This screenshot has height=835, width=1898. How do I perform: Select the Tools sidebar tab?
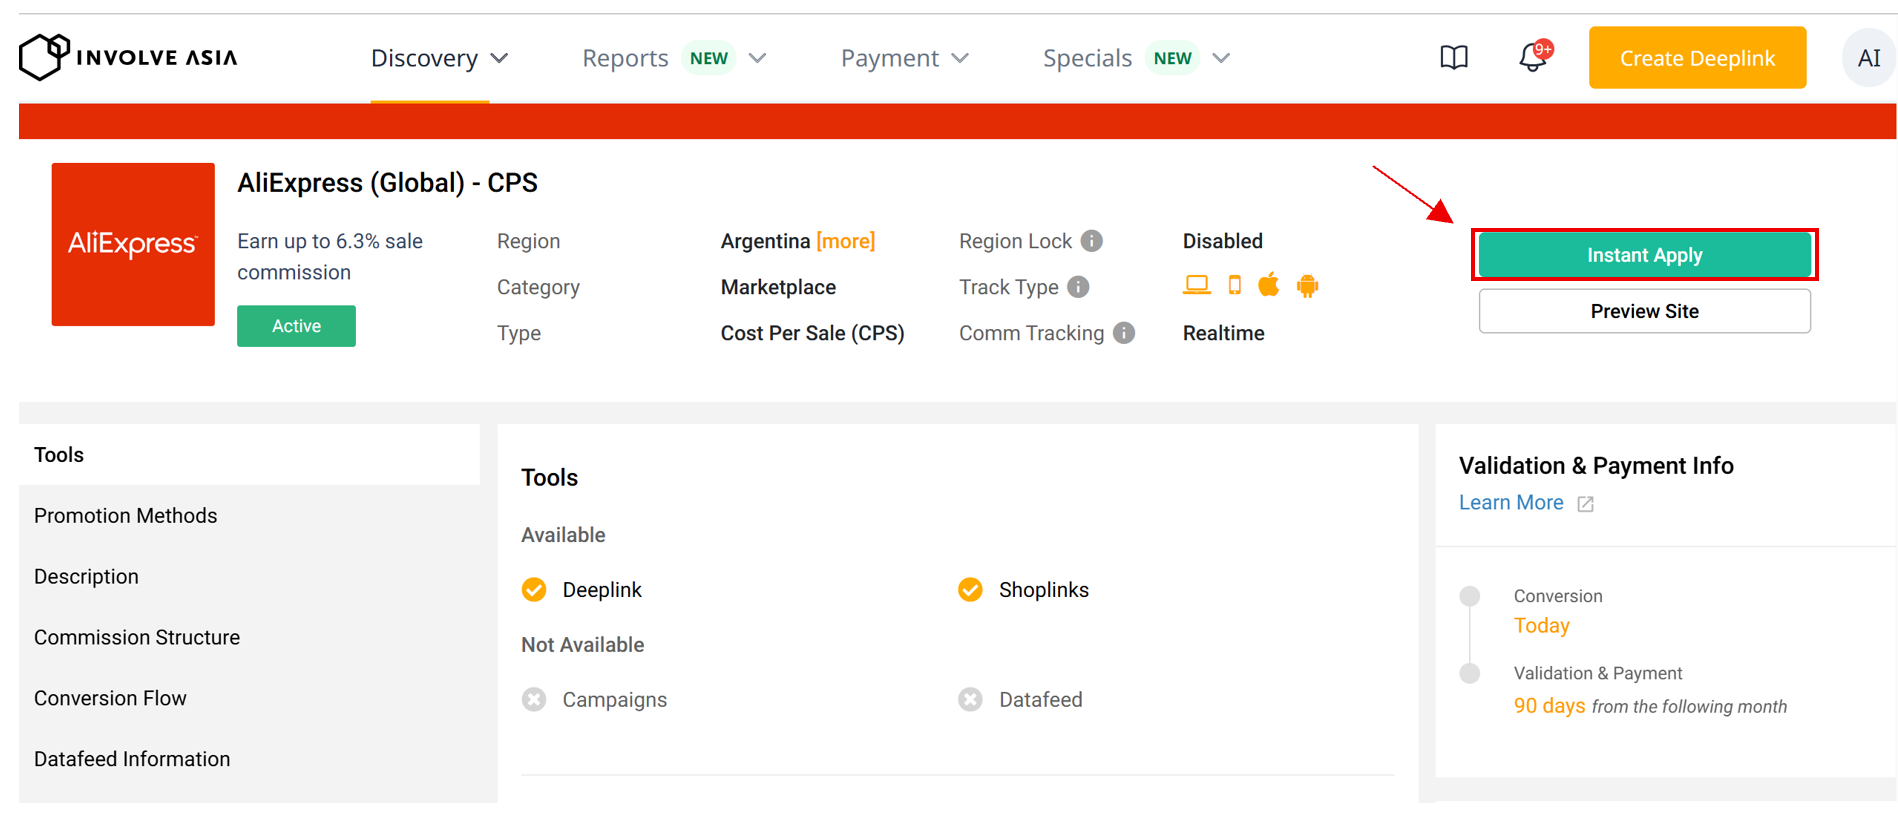pos(249,455)
